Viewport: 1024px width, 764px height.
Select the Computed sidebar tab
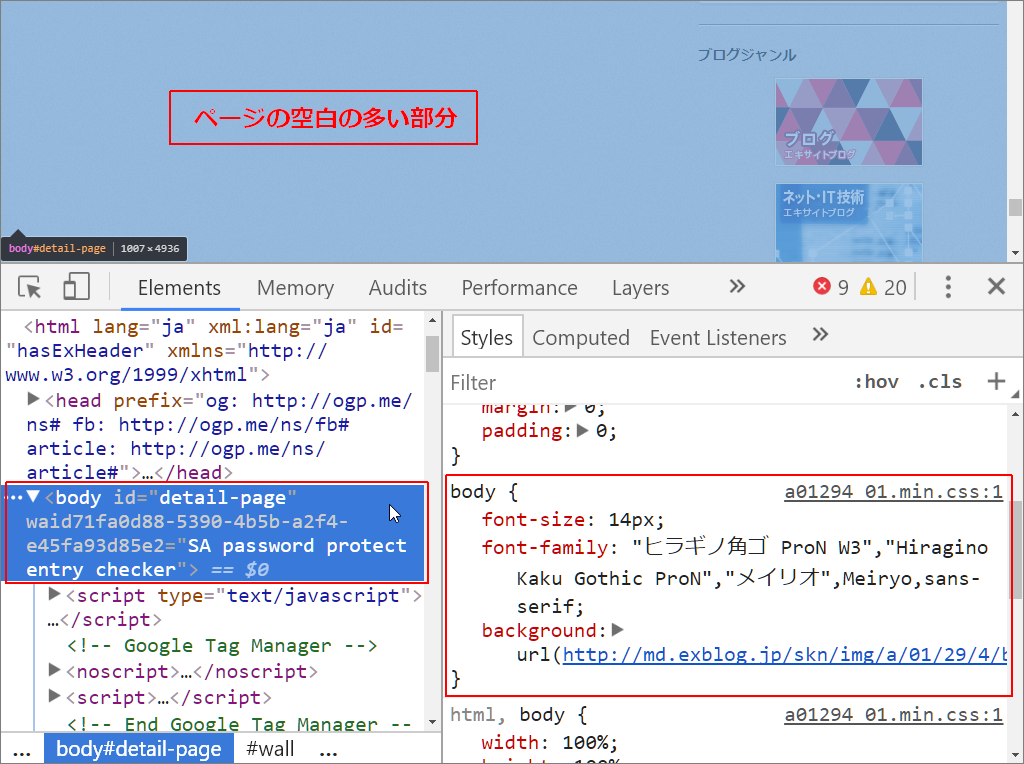[581, 338]
